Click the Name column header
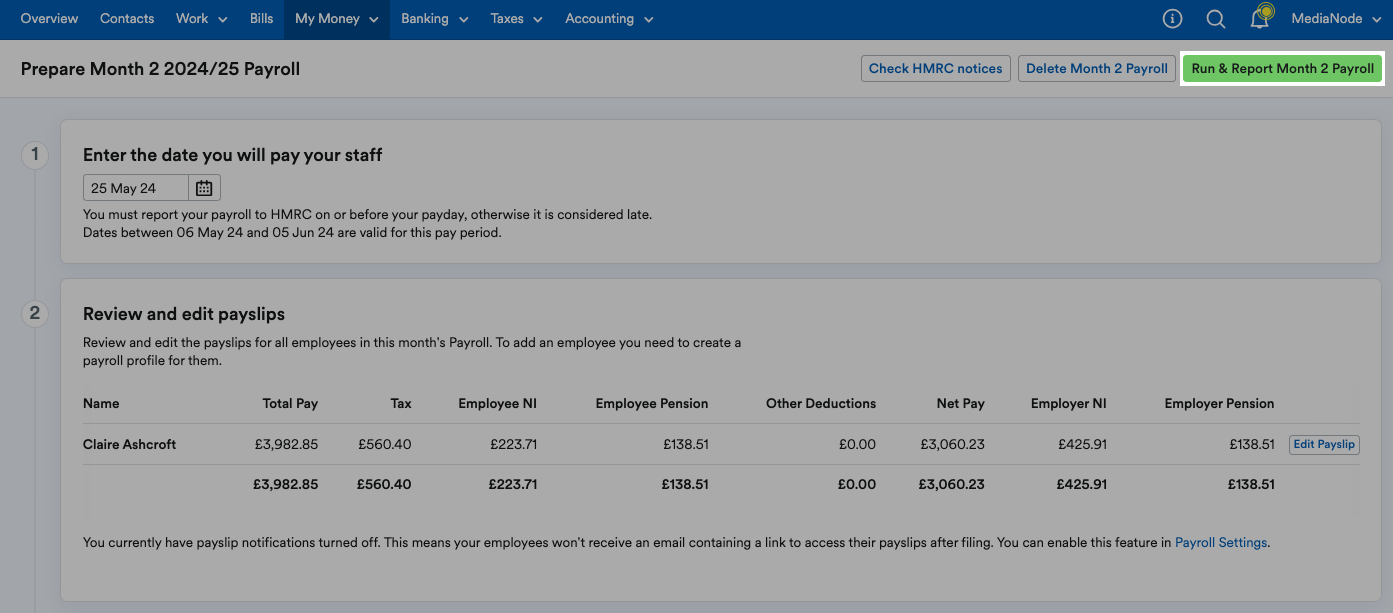 tap(101, 404)
